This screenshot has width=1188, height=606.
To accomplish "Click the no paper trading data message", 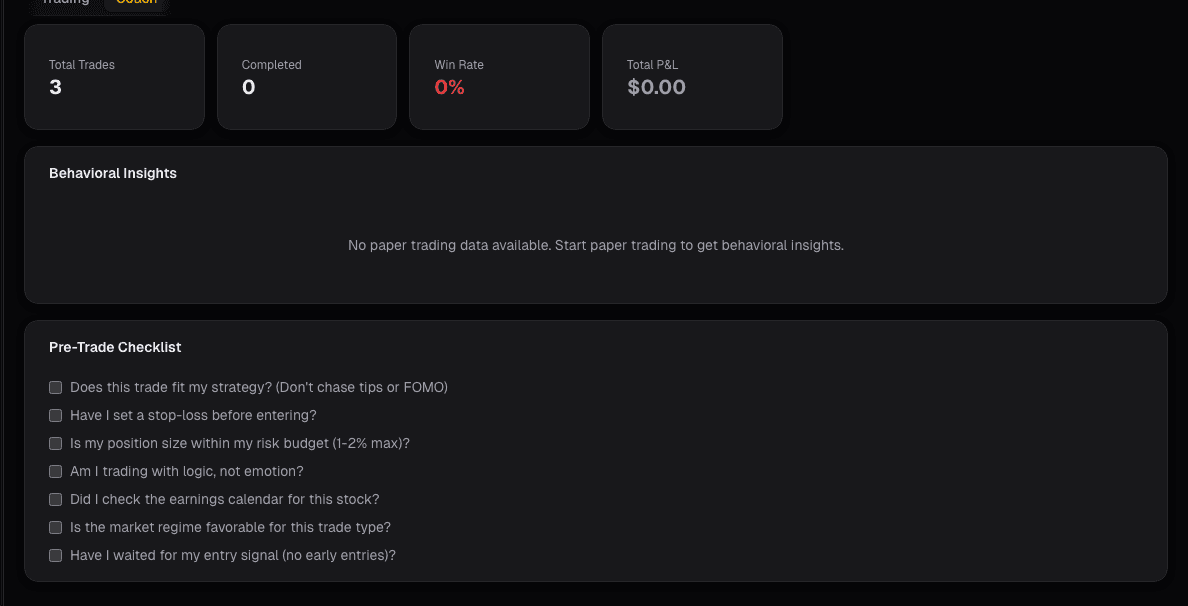I will (x=595, y=245).
